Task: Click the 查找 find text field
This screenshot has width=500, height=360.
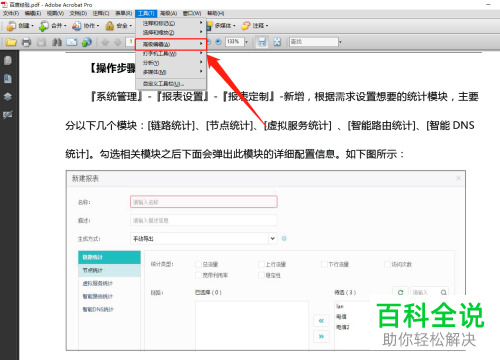Action: tap(313, 42)
